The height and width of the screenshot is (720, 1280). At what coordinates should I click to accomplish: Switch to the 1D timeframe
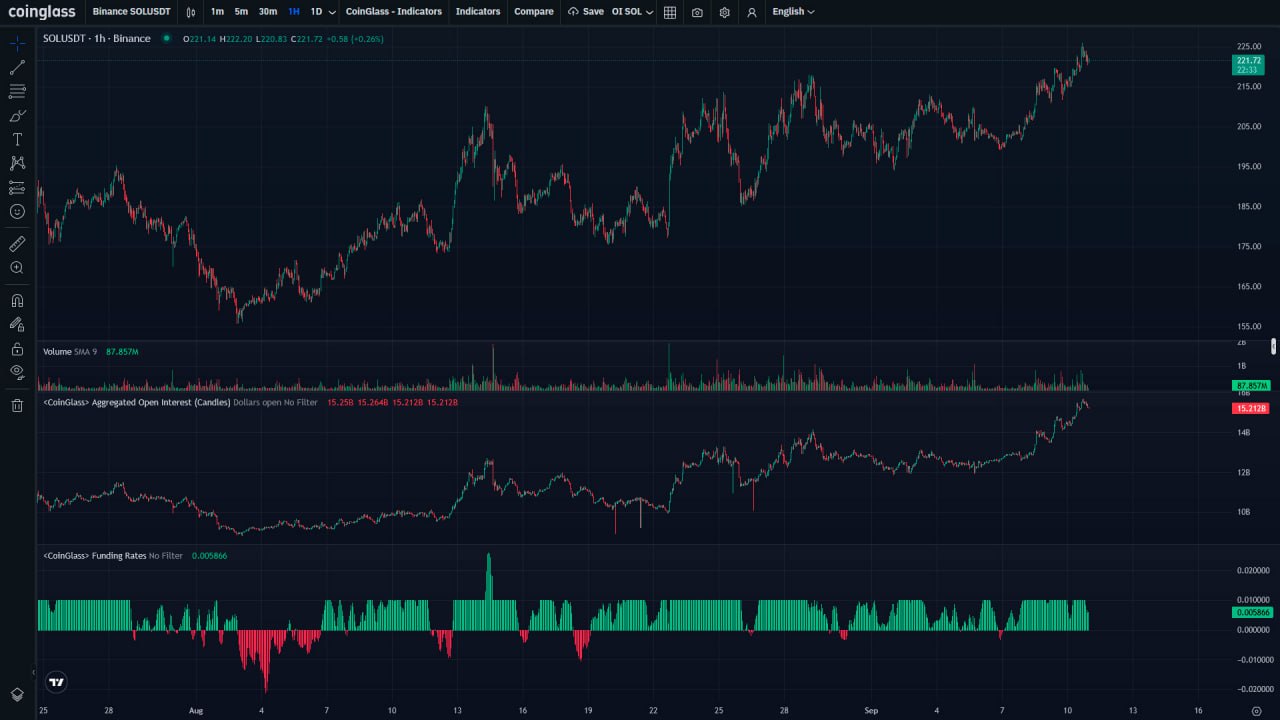(316, 12)
